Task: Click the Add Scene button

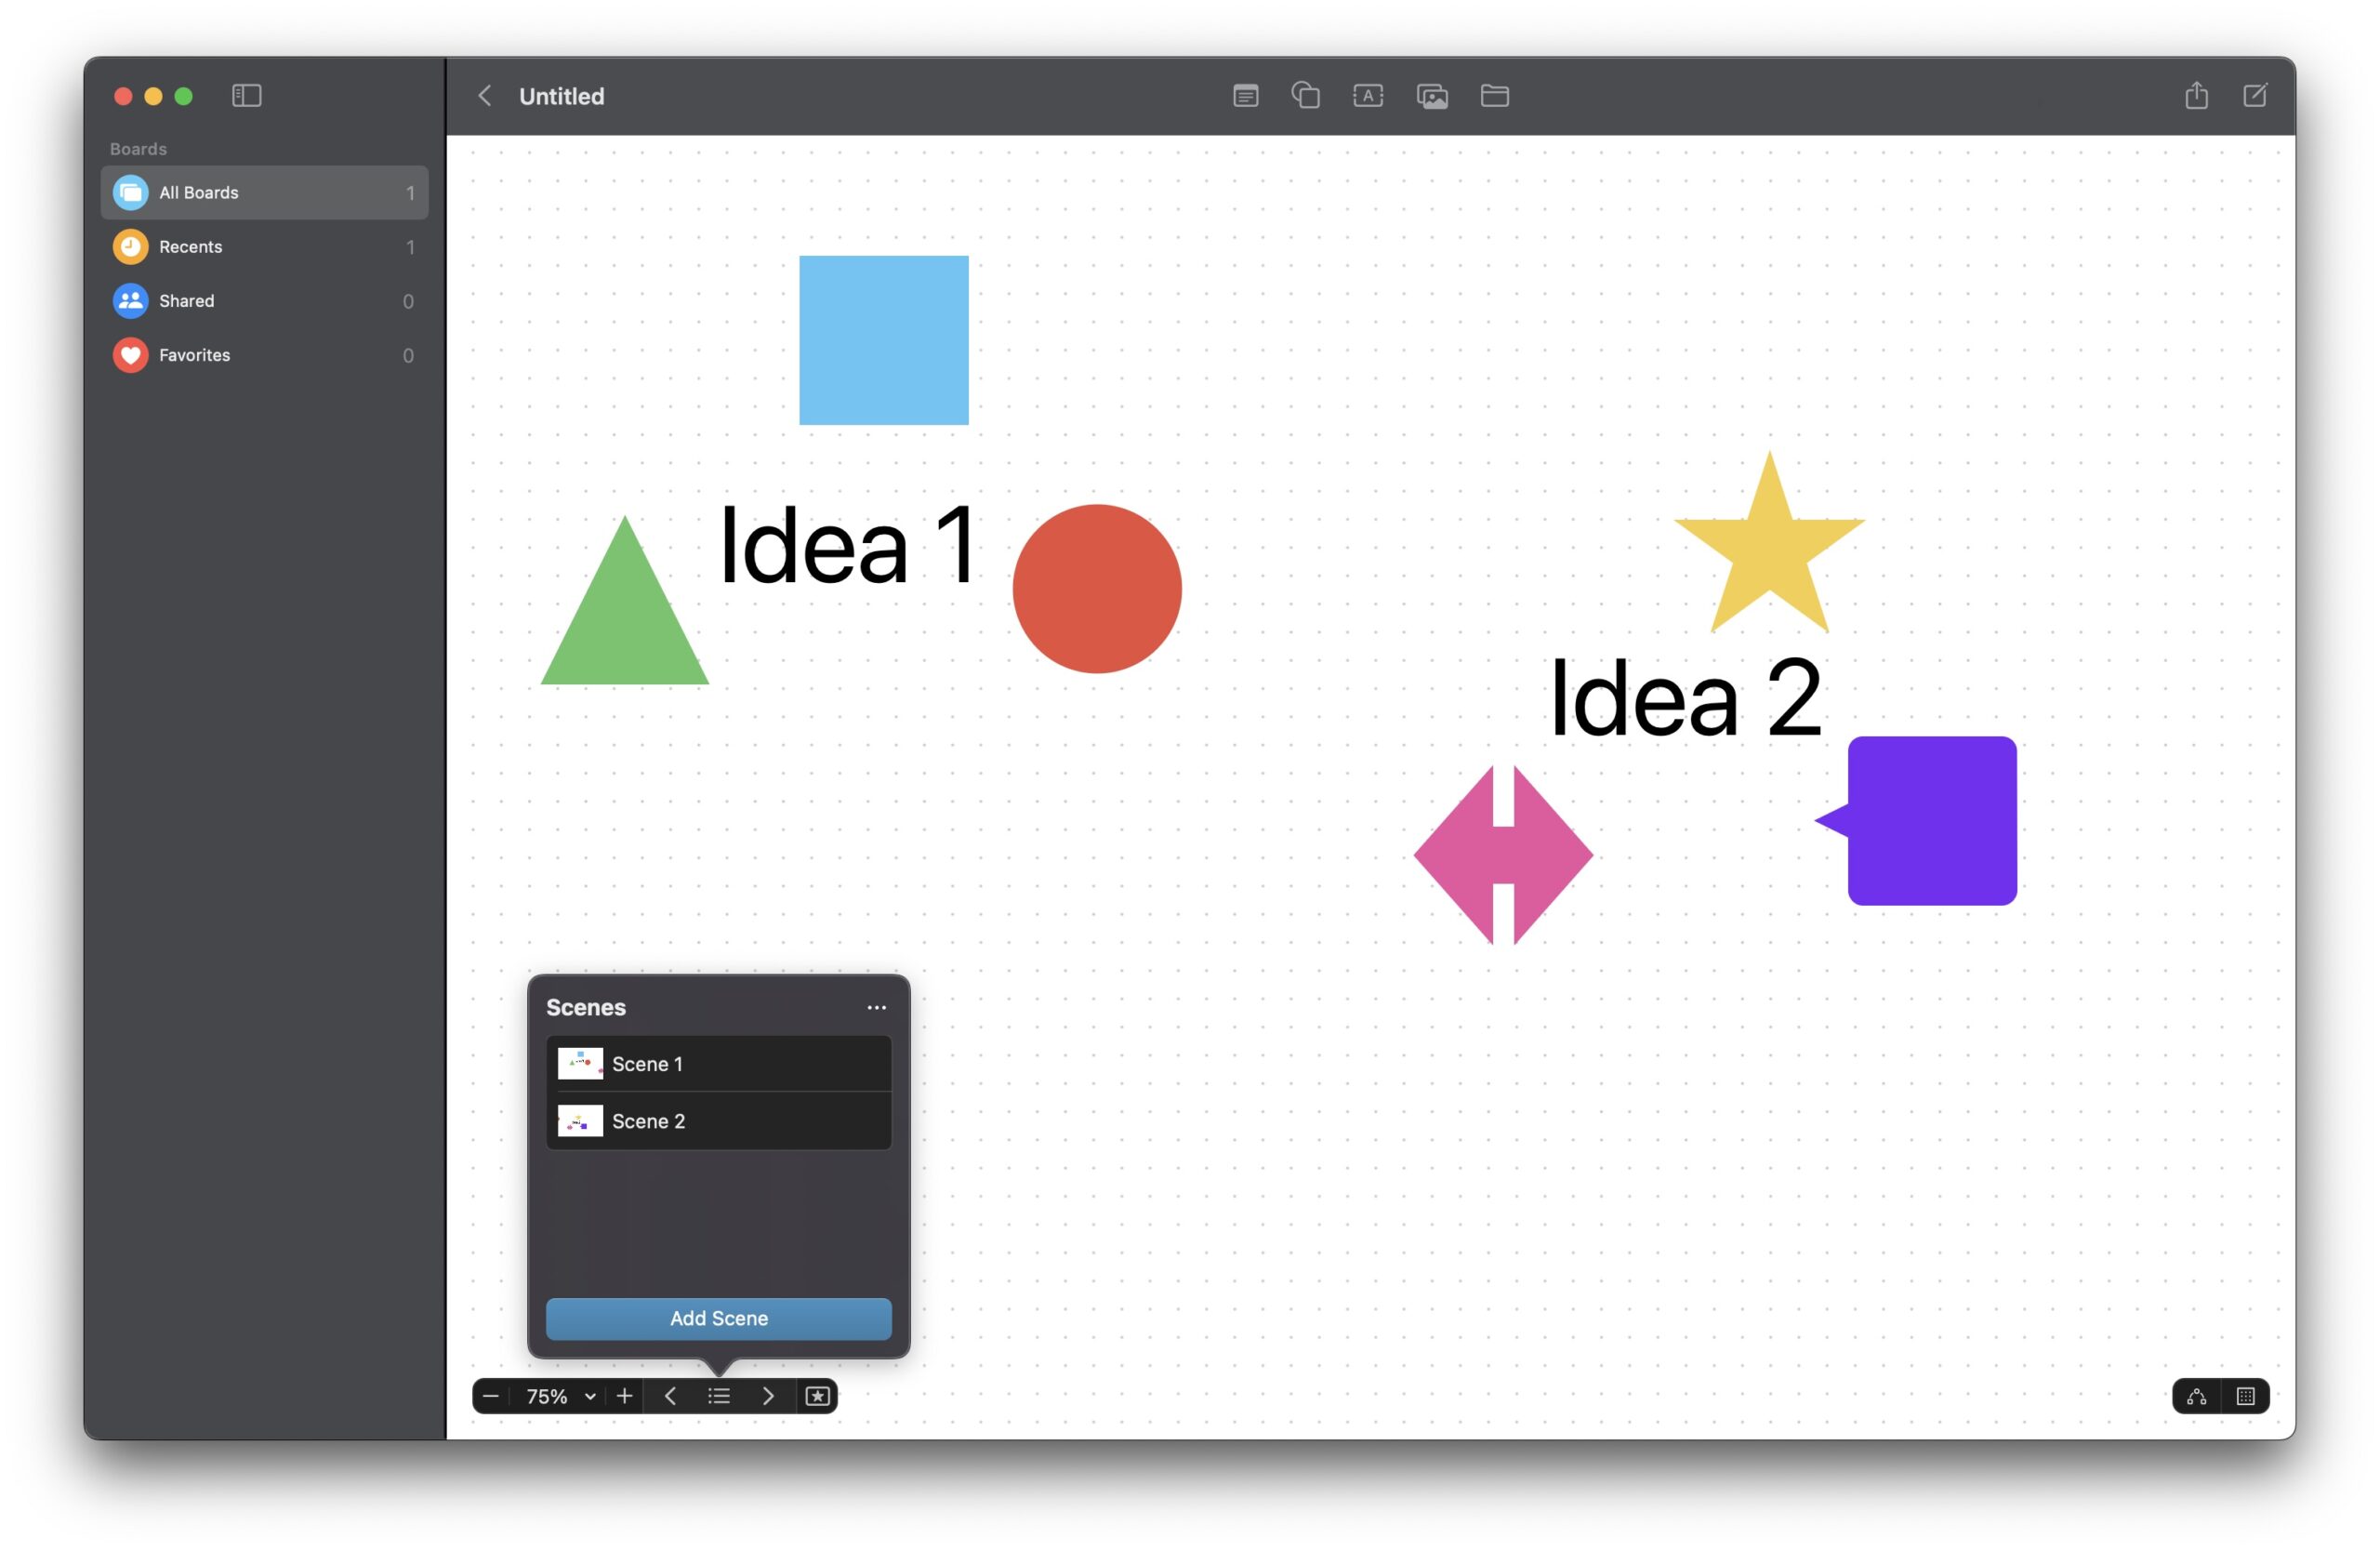Action: coord(718,1319)
